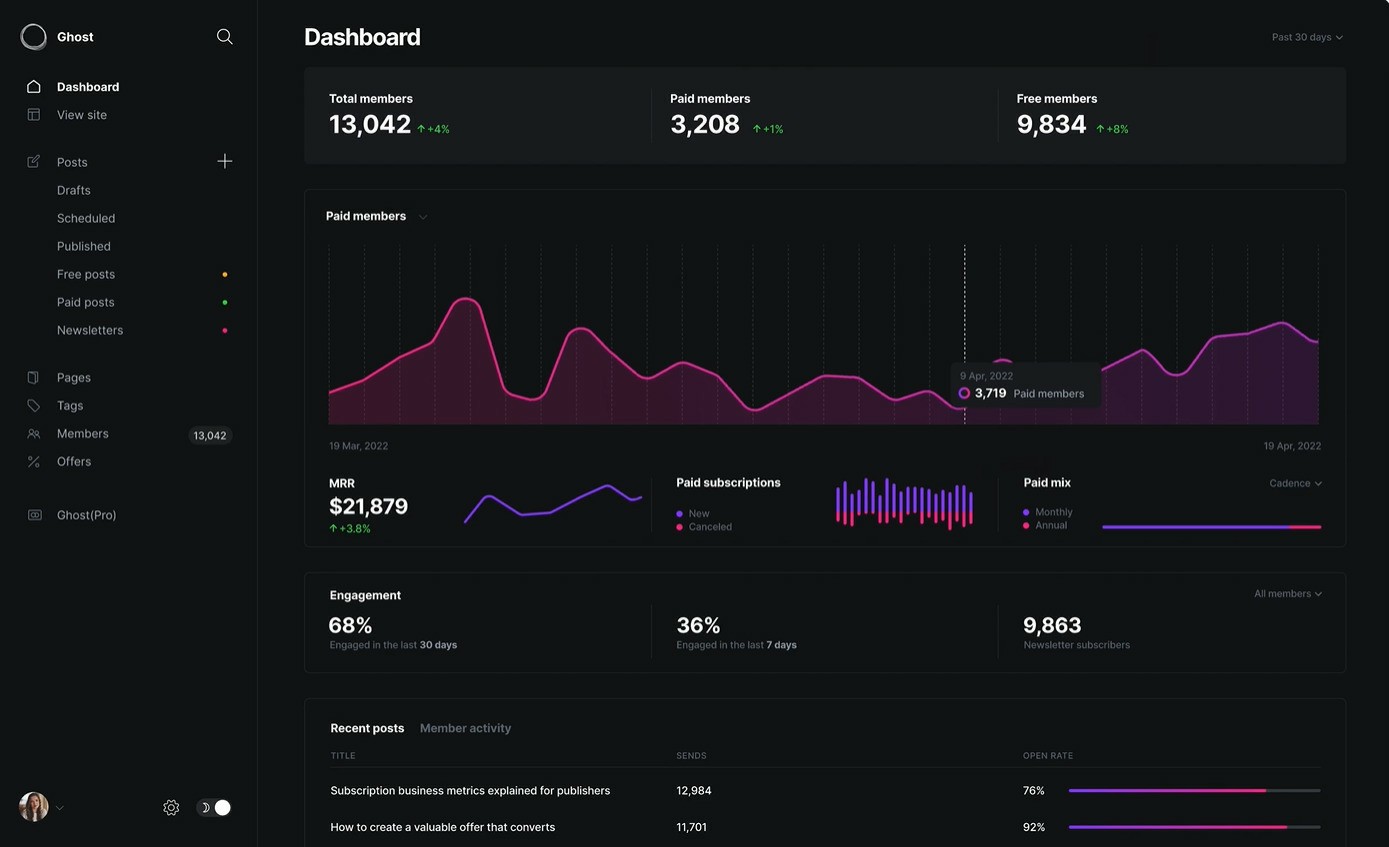Open the Past 30 days dropdown

point(1306,37)
